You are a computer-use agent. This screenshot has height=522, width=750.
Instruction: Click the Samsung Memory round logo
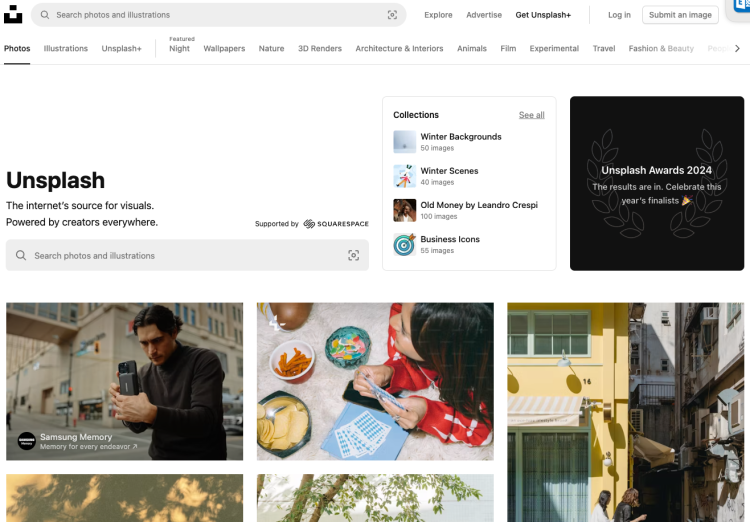point(27,441)
